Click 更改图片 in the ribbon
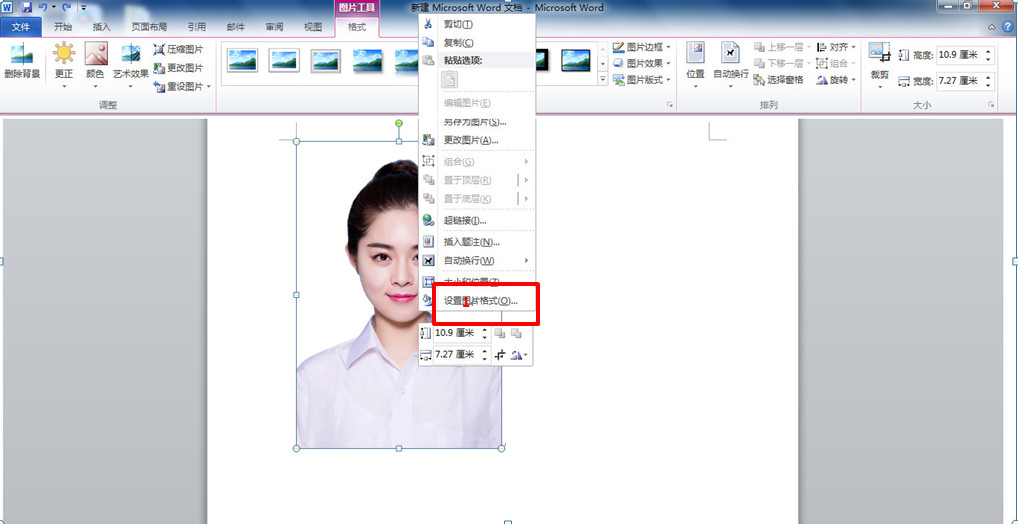The image size is (1018, 524). click(178, 68)
